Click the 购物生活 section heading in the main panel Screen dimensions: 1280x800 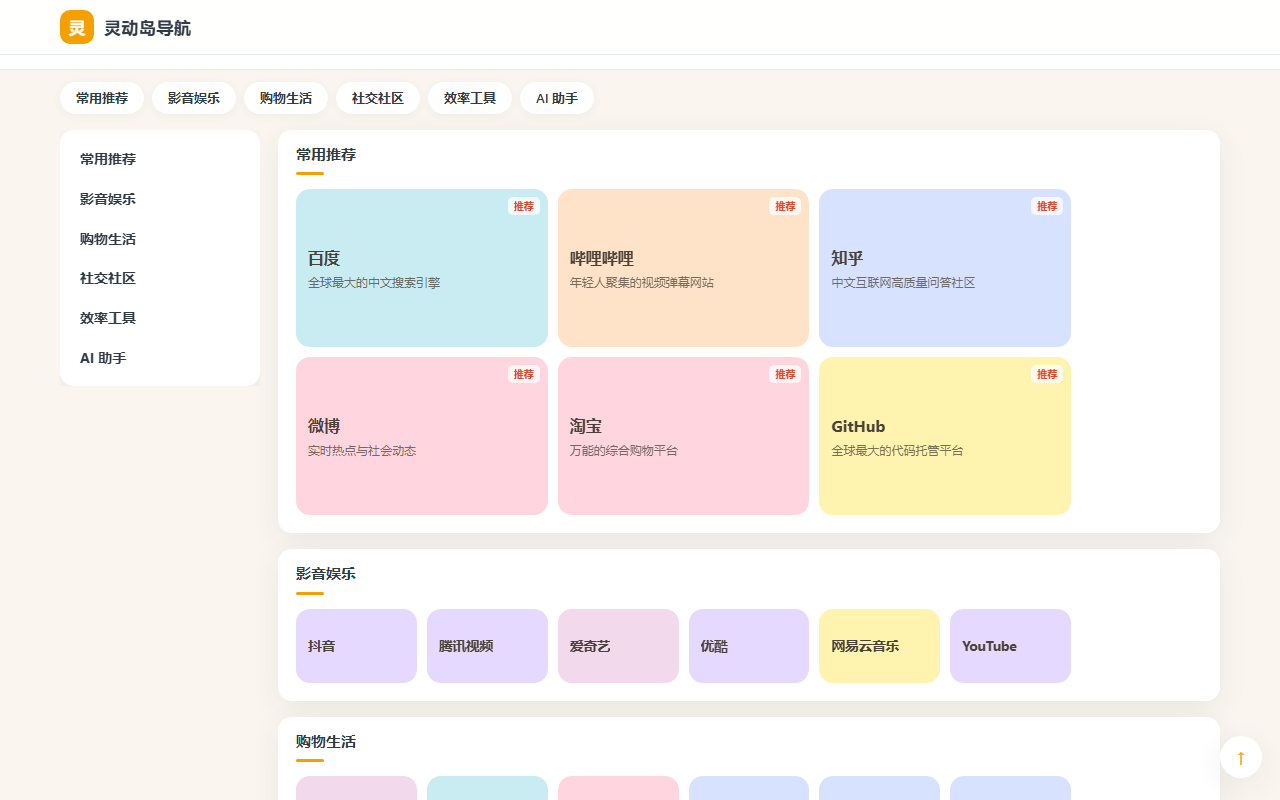pos(326,742)
